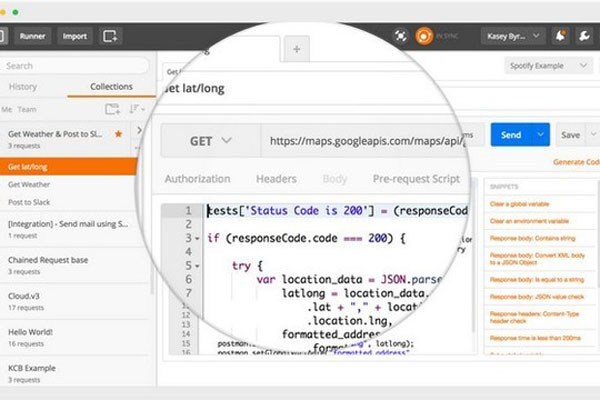
Task: Open the Spotify Example environment dropdown
Action: tap(544, 67)
